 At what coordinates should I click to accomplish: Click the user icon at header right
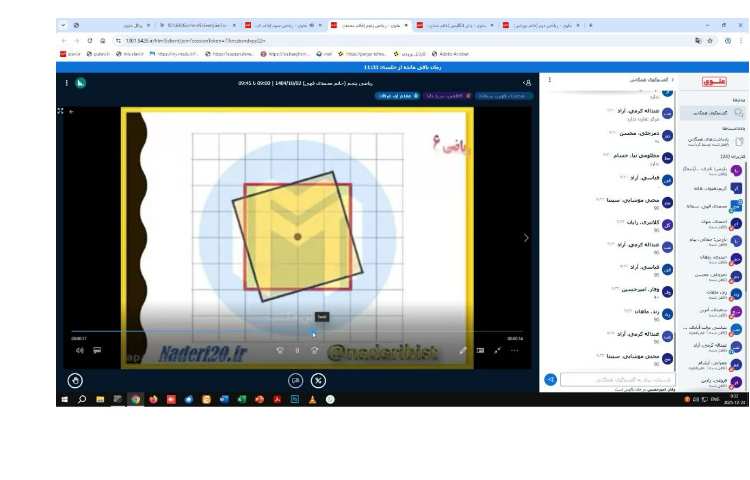click(x=527, y=82)
